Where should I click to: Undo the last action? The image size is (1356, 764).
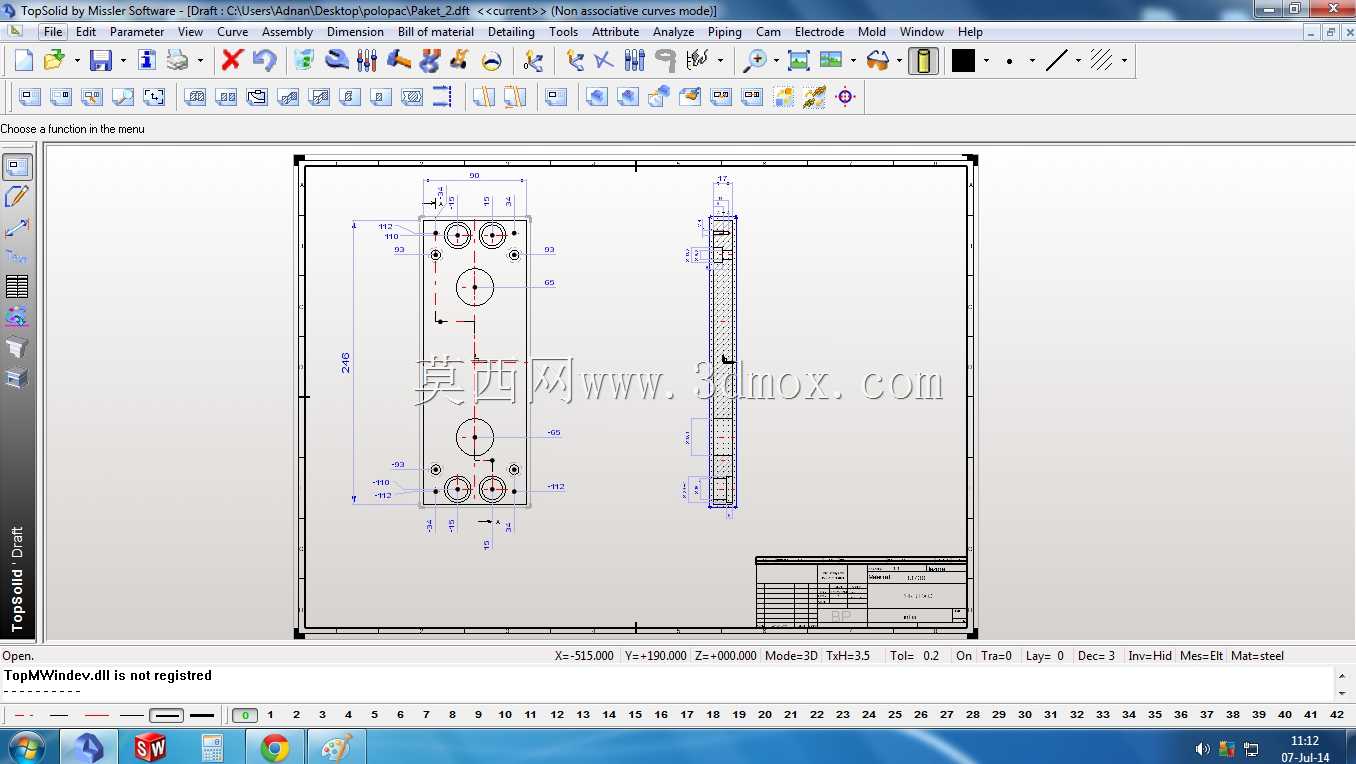click(x=264, y=60)
